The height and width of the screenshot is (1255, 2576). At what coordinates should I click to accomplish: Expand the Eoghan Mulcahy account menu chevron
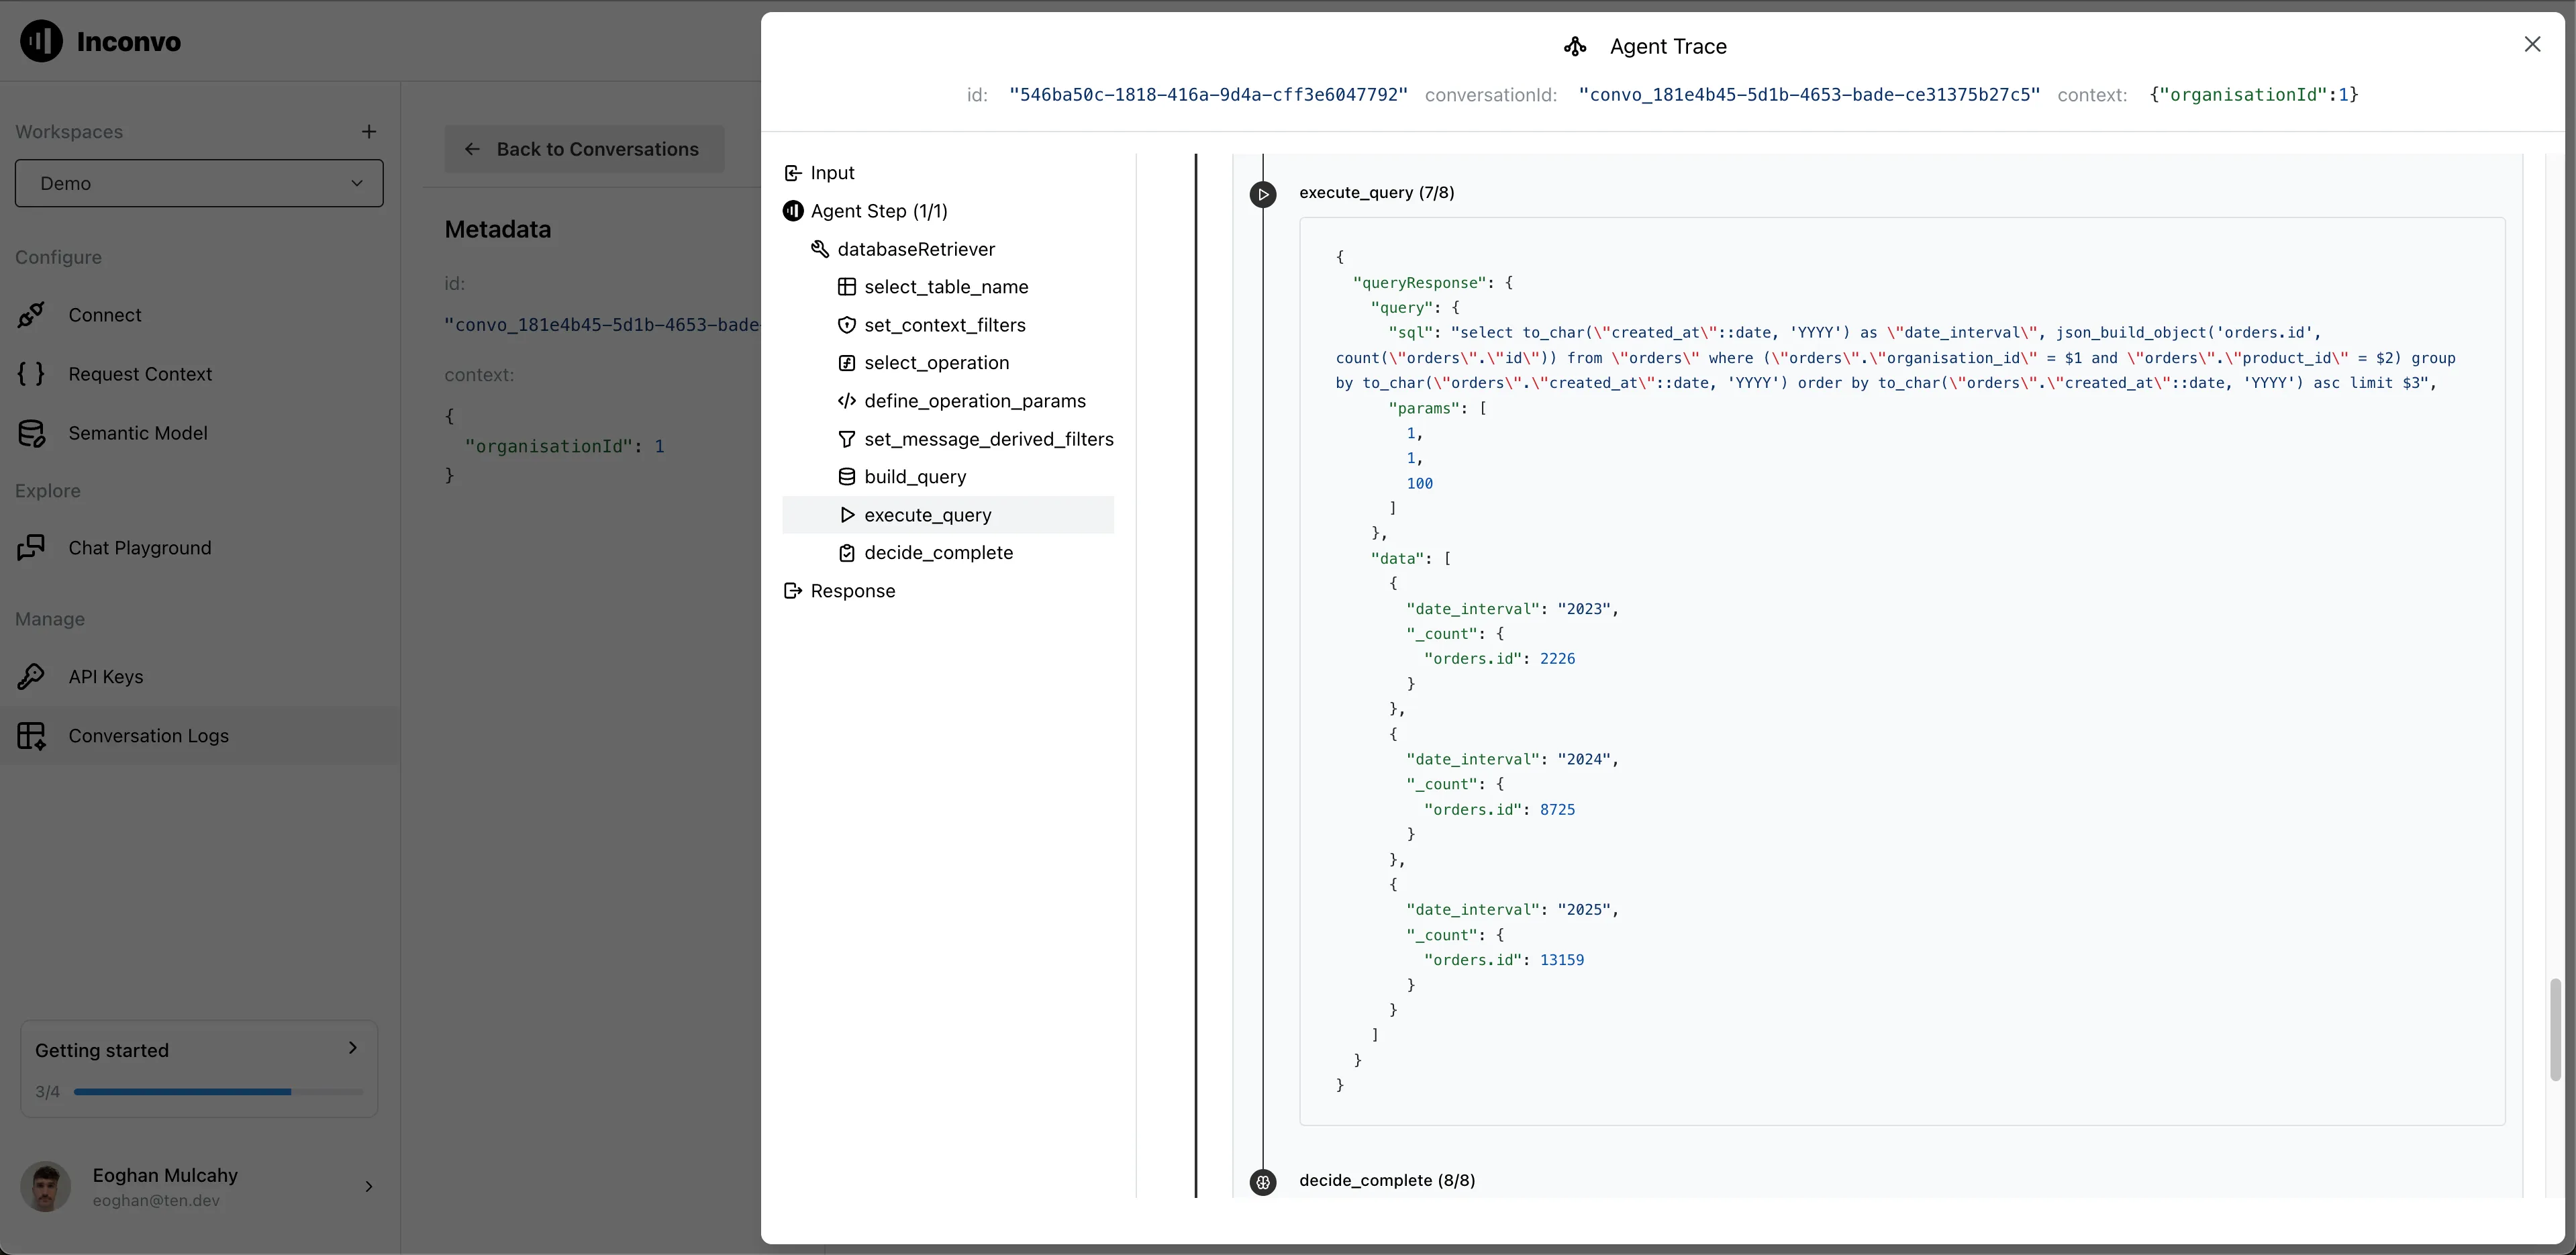(369, 1187)
